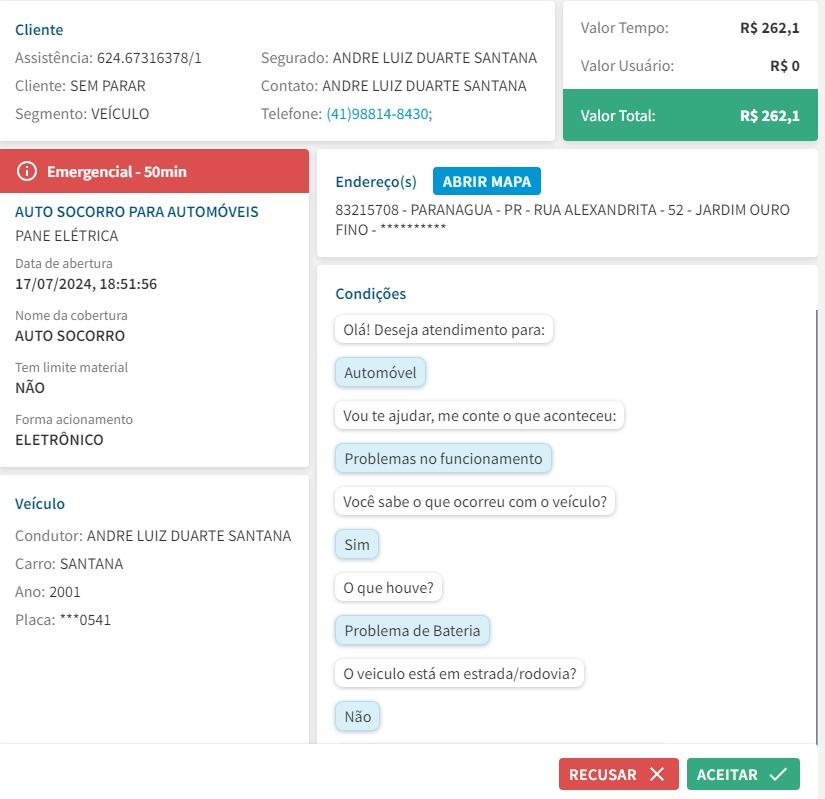This screenshot has height=799, width=825.
Task: Click the address text under Endereço(s)
Action: (x=563, y=220)
